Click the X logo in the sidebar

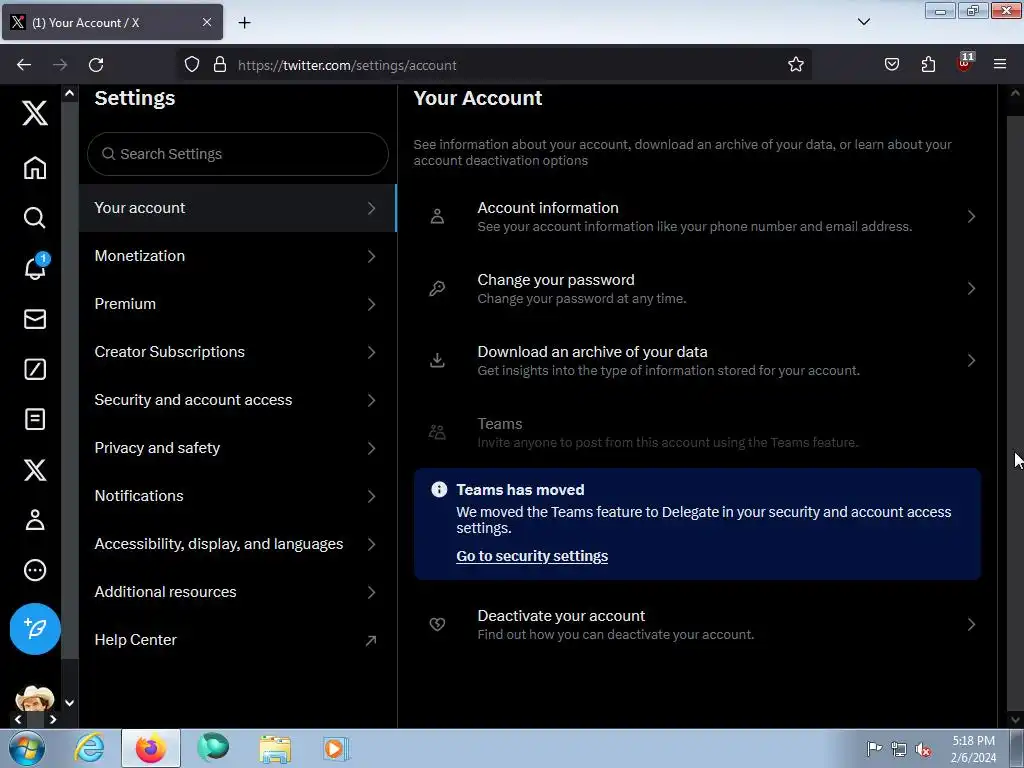[35, 113]
